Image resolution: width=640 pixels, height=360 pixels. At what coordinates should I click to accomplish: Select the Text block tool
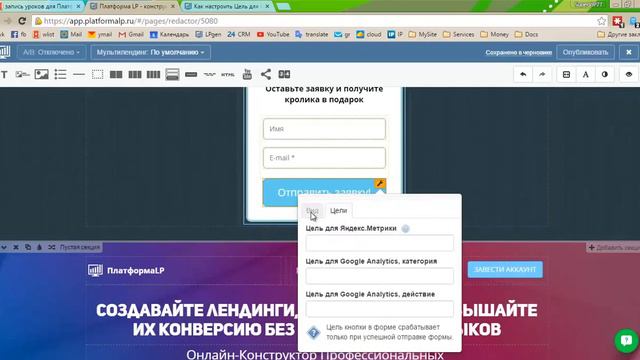[x=4, y=74]
